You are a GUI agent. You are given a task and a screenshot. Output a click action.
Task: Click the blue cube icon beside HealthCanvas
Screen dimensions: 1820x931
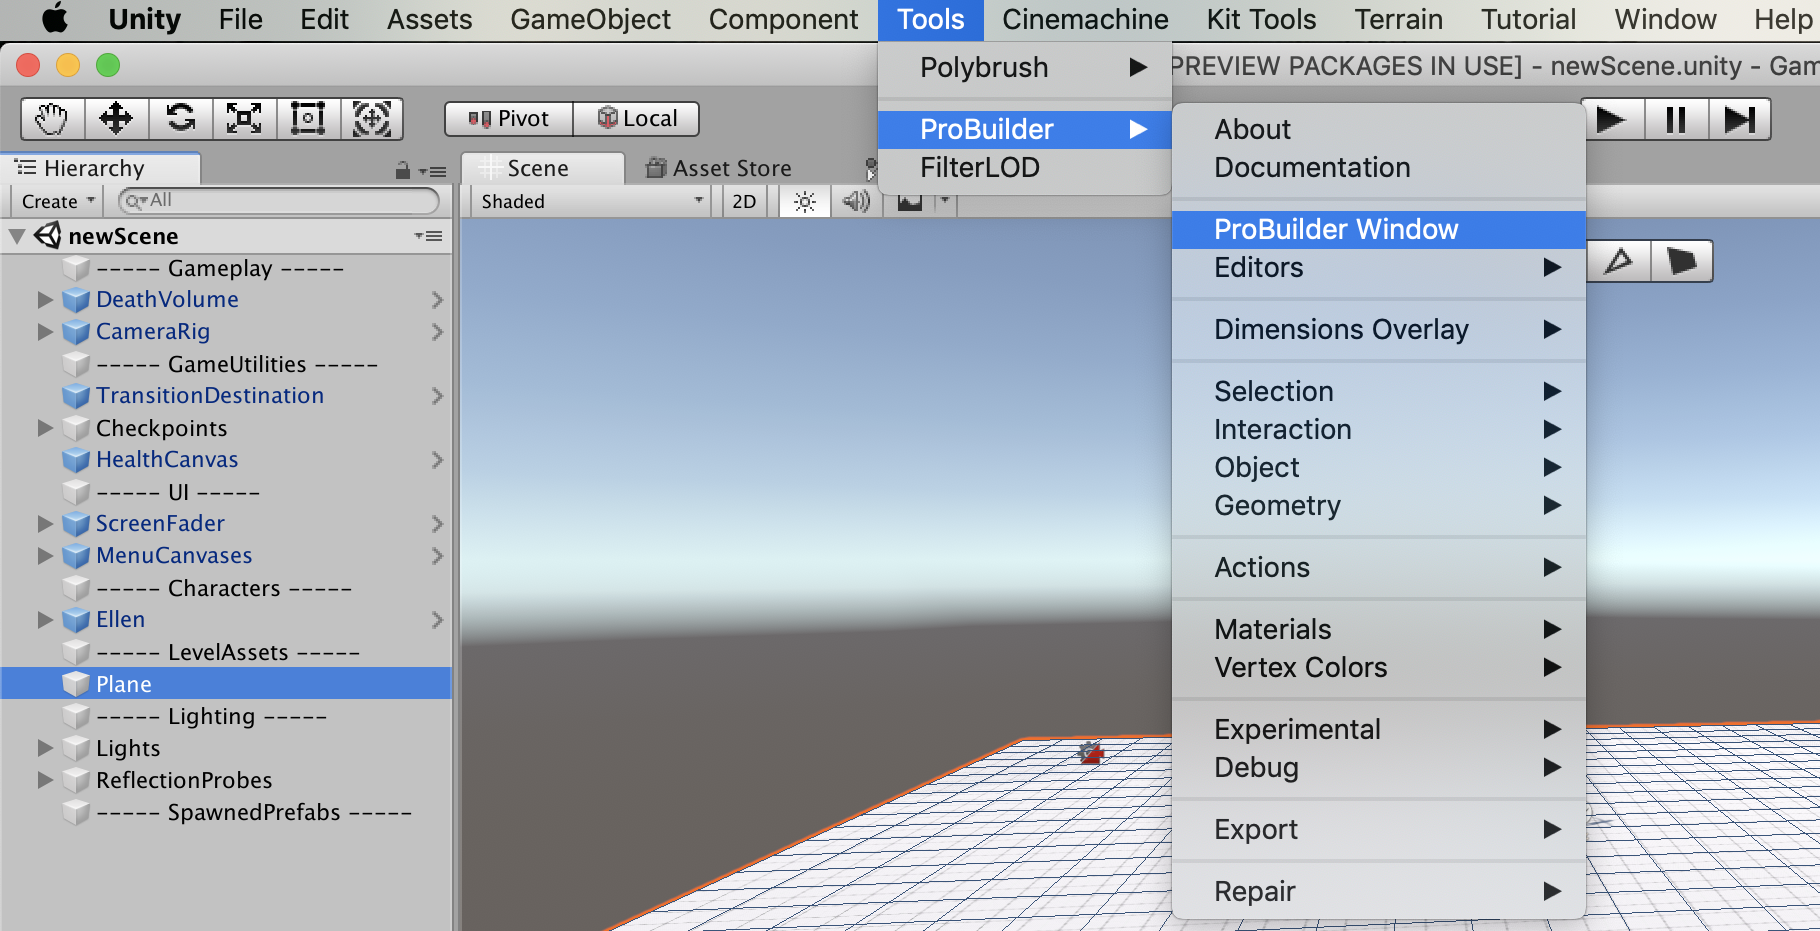(76, 460)
